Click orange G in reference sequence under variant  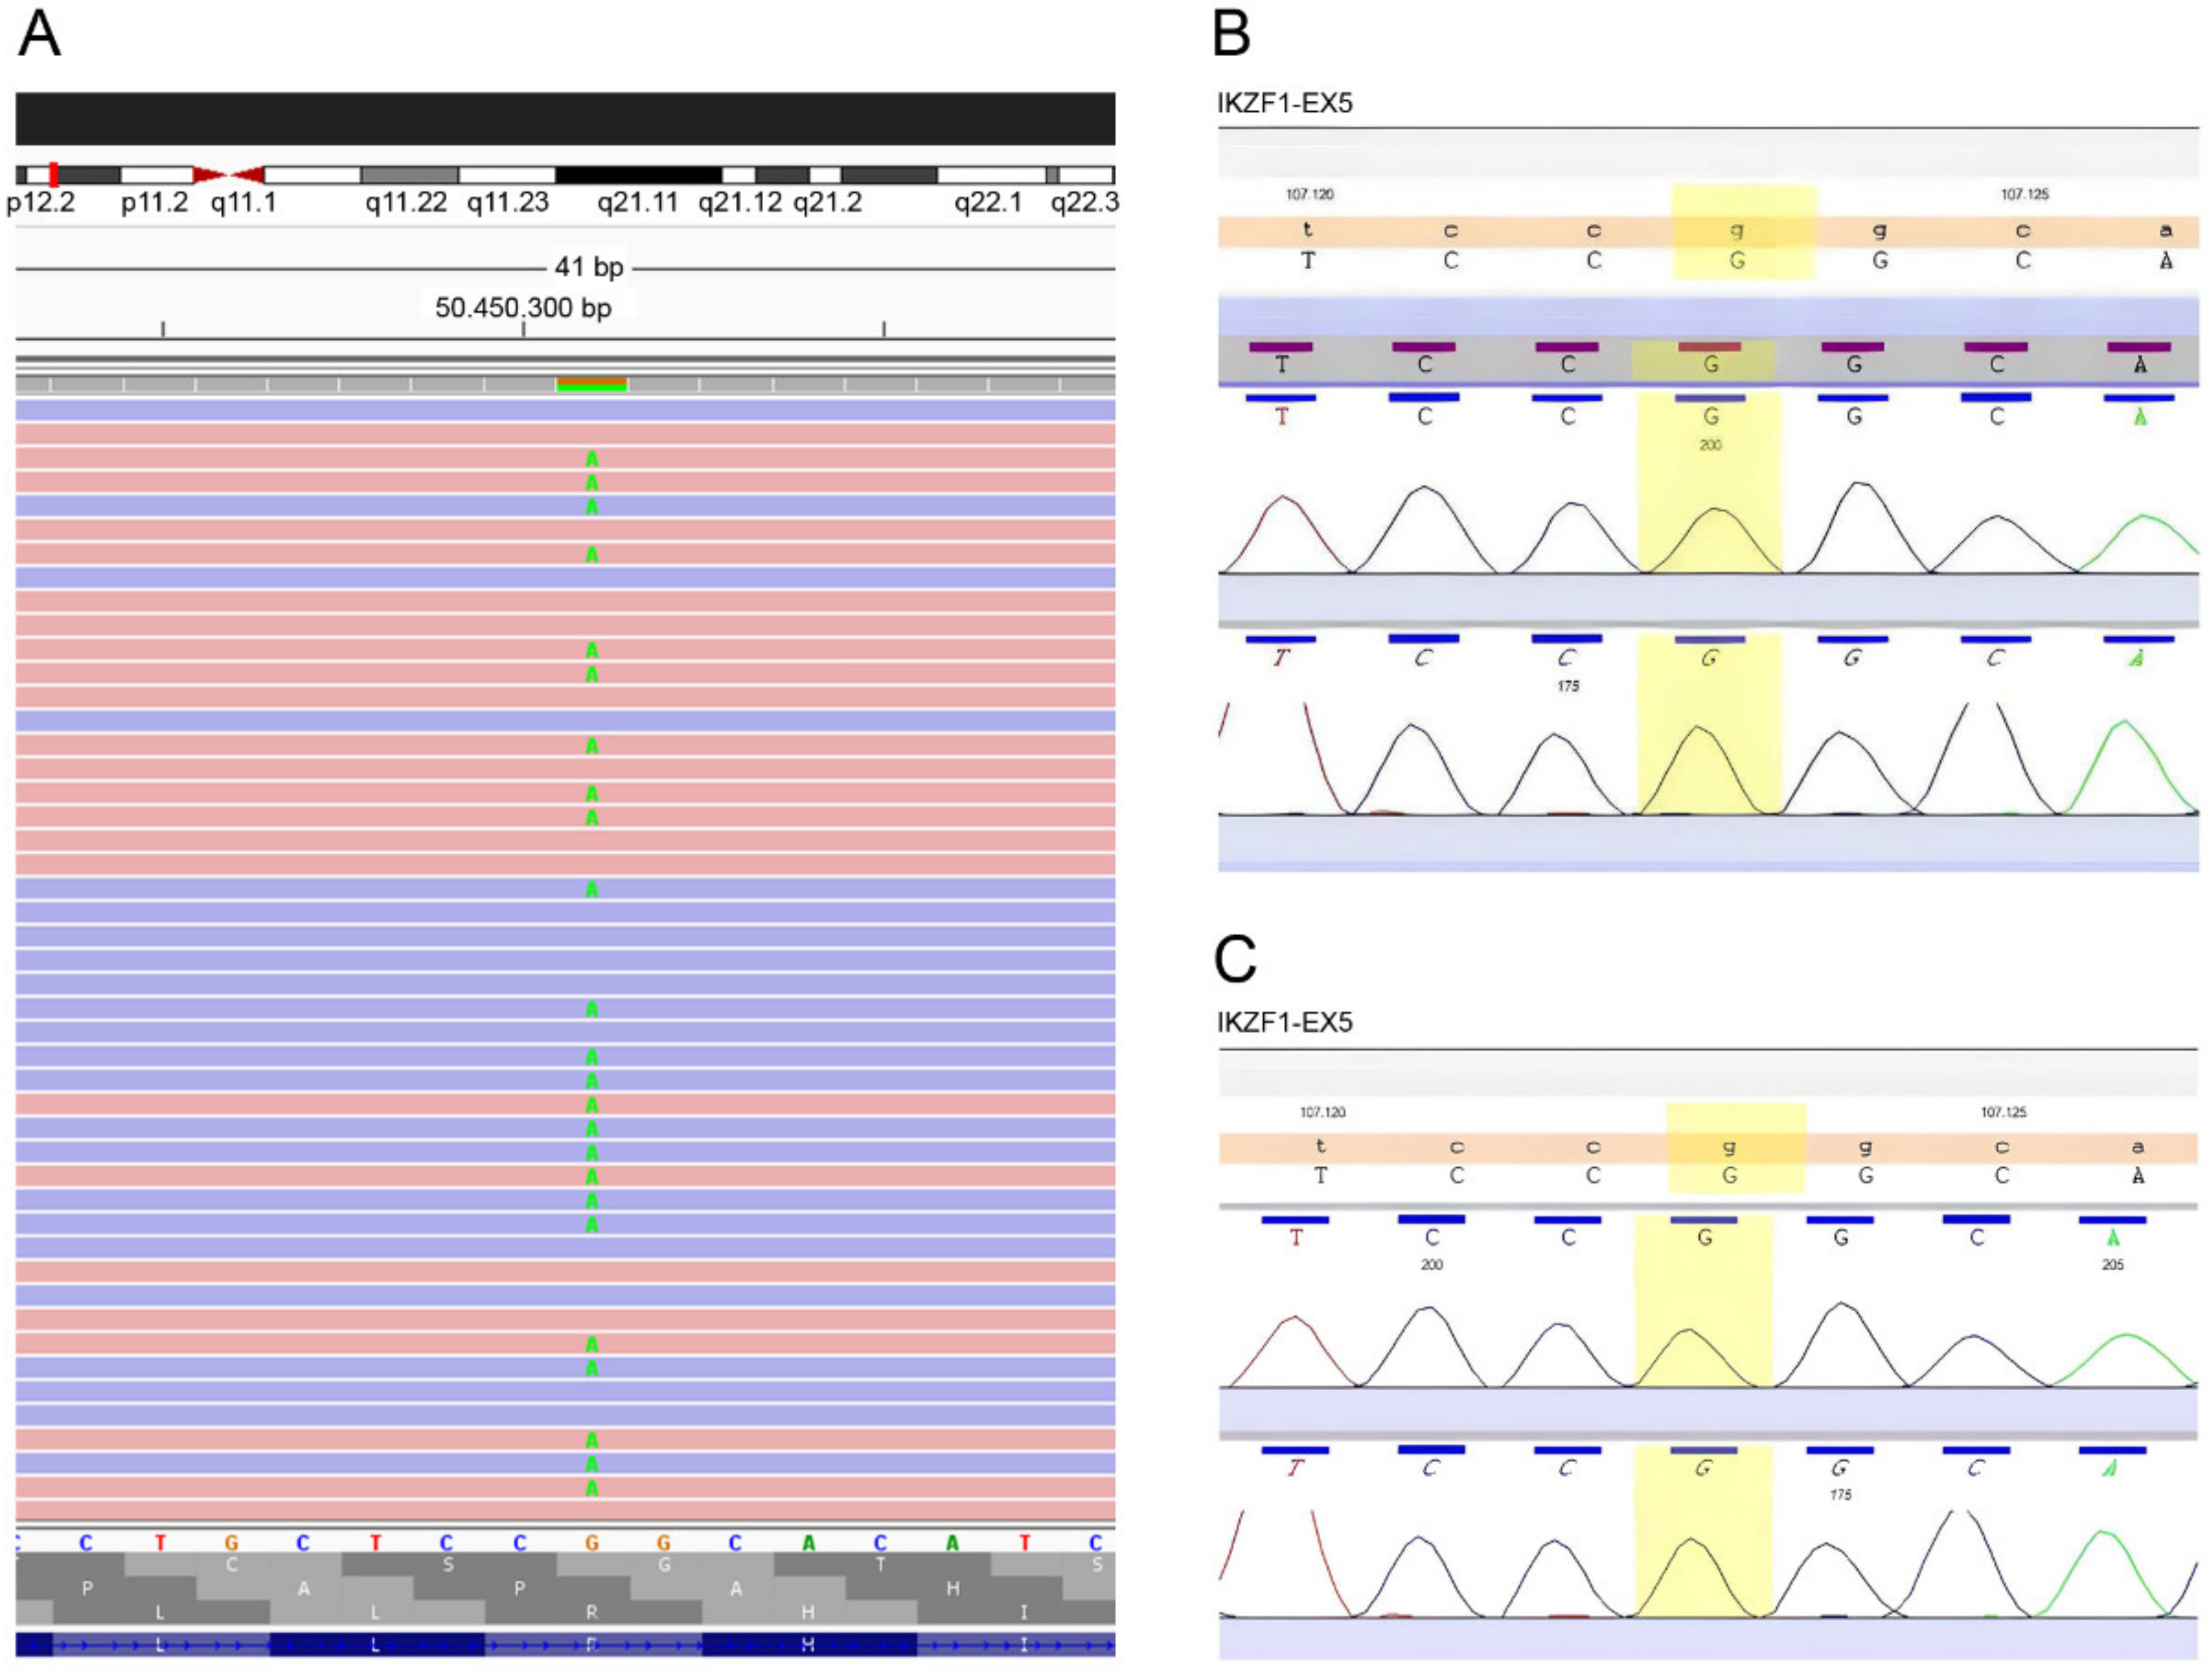[592, 1543]
